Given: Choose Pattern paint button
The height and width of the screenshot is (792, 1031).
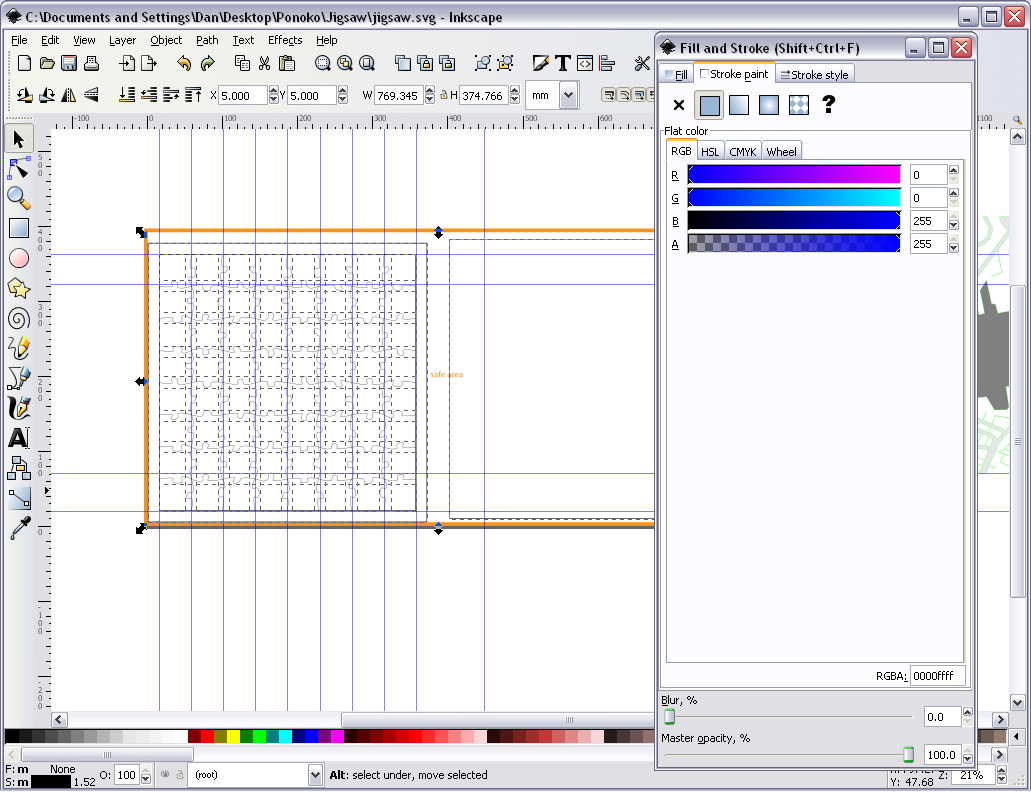Looking at the screenshot, I should 799,105.
